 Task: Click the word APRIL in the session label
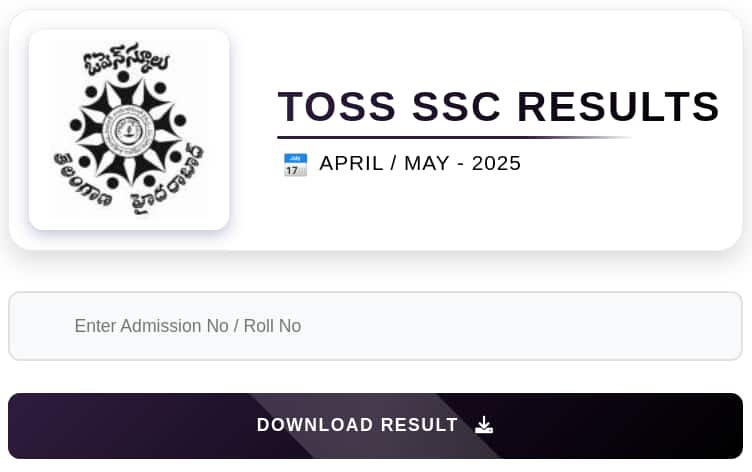352,164
